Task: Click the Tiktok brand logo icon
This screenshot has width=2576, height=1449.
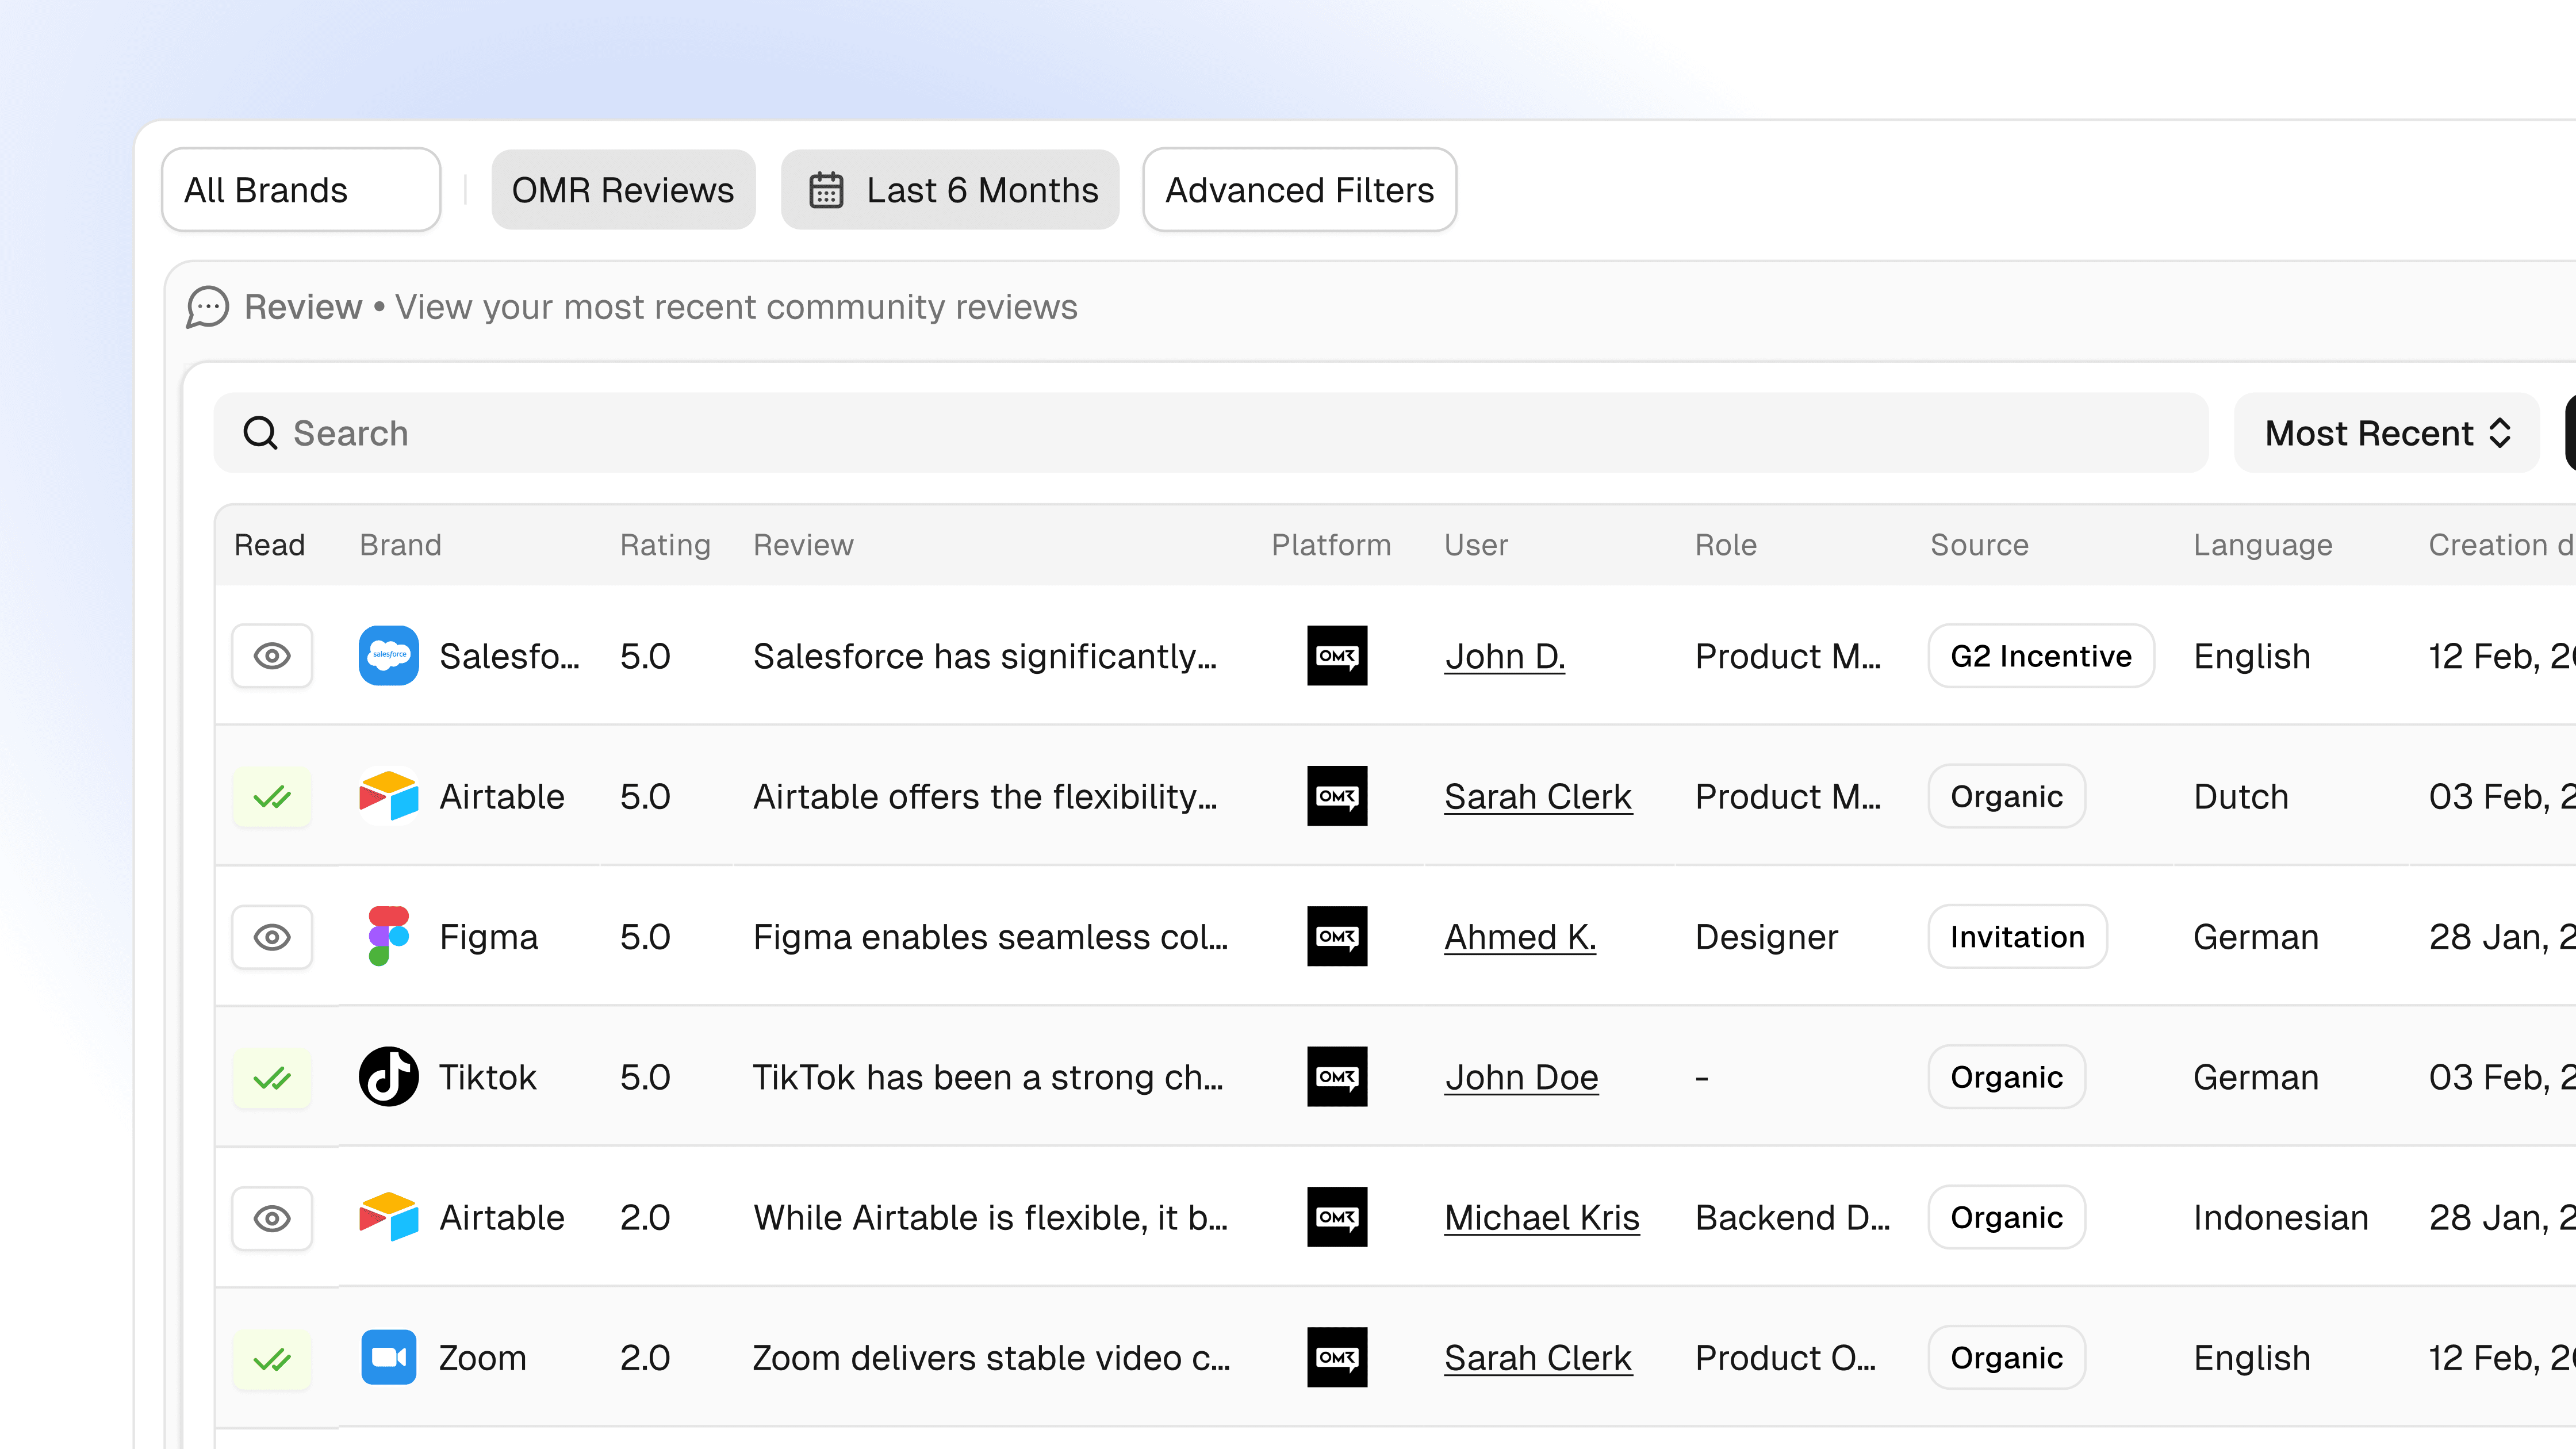Action: point(388,1077)
